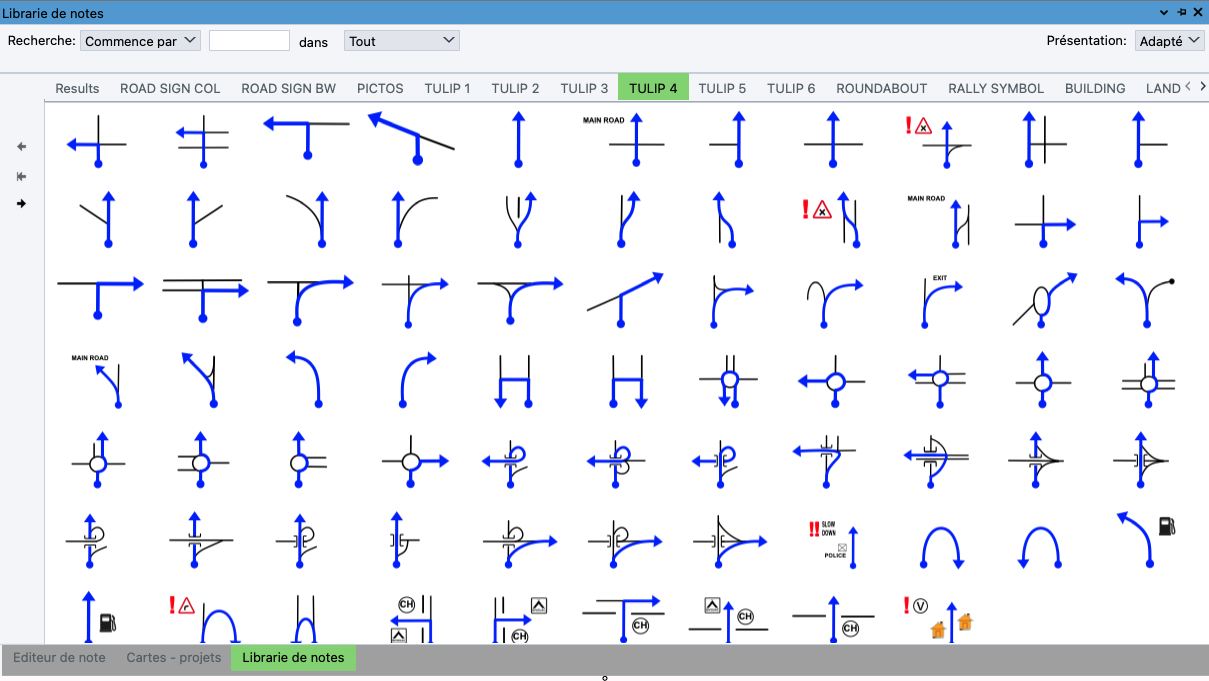This screenshot has height=681, width=1209.
Task: Click the Recherche text input field
Action: tap(249, 41)
